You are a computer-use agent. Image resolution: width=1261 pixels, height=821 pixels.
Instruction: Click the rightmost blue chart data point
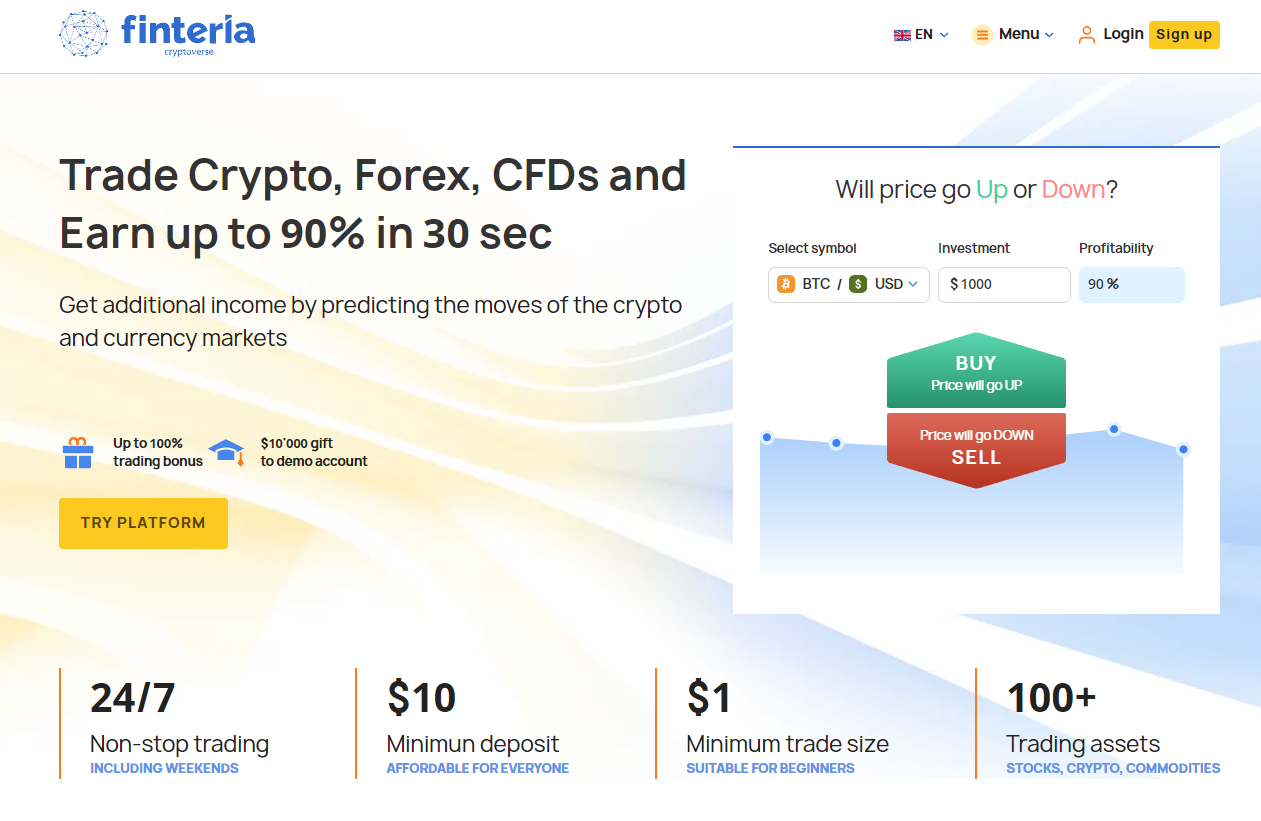pyautogui.click(x=1183, y=449)
